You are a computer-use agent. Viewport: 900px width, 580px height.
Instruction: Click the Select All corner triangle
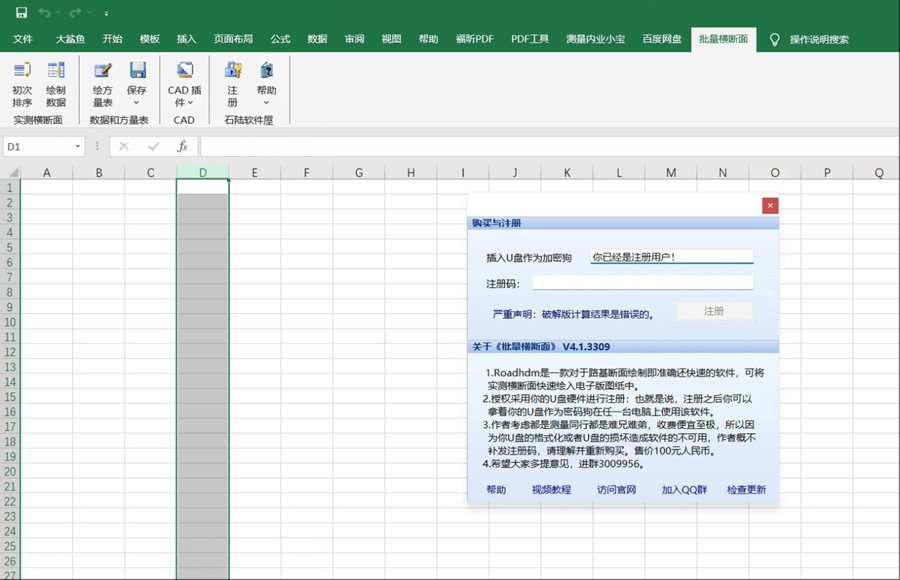click(11, 172)
